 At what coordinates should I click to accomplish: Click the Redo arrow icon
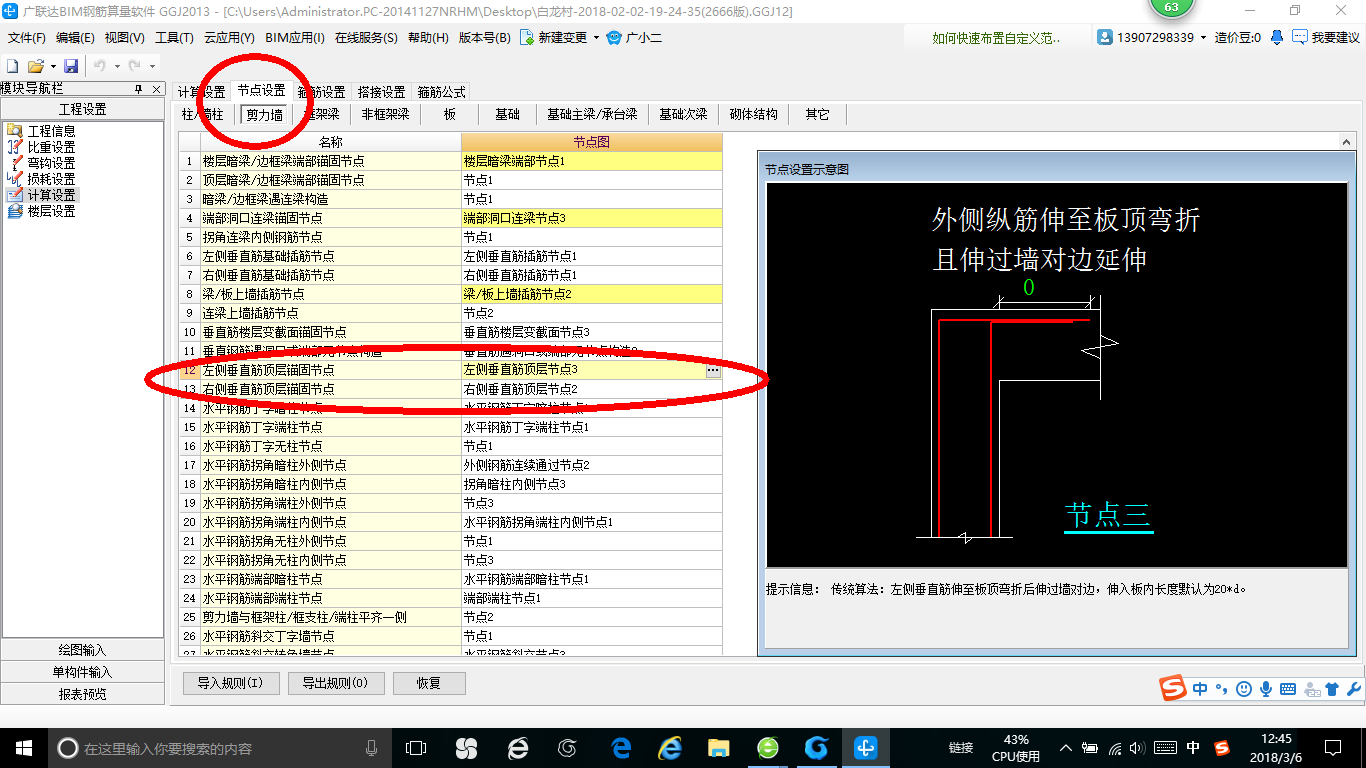coord(135,66)
